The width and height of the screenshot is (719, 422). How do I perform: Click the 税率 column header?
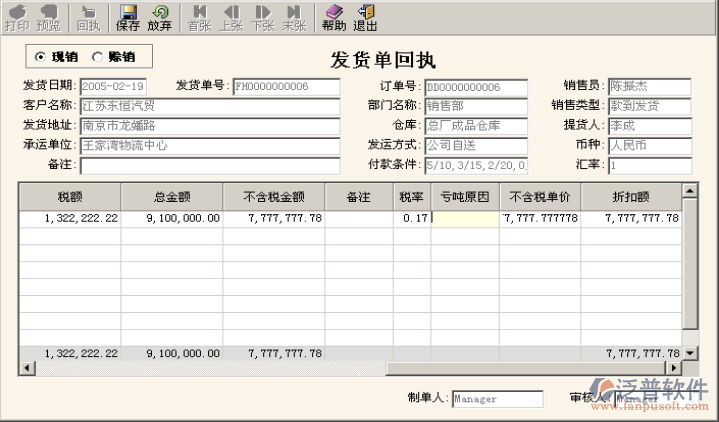[411, 197]
